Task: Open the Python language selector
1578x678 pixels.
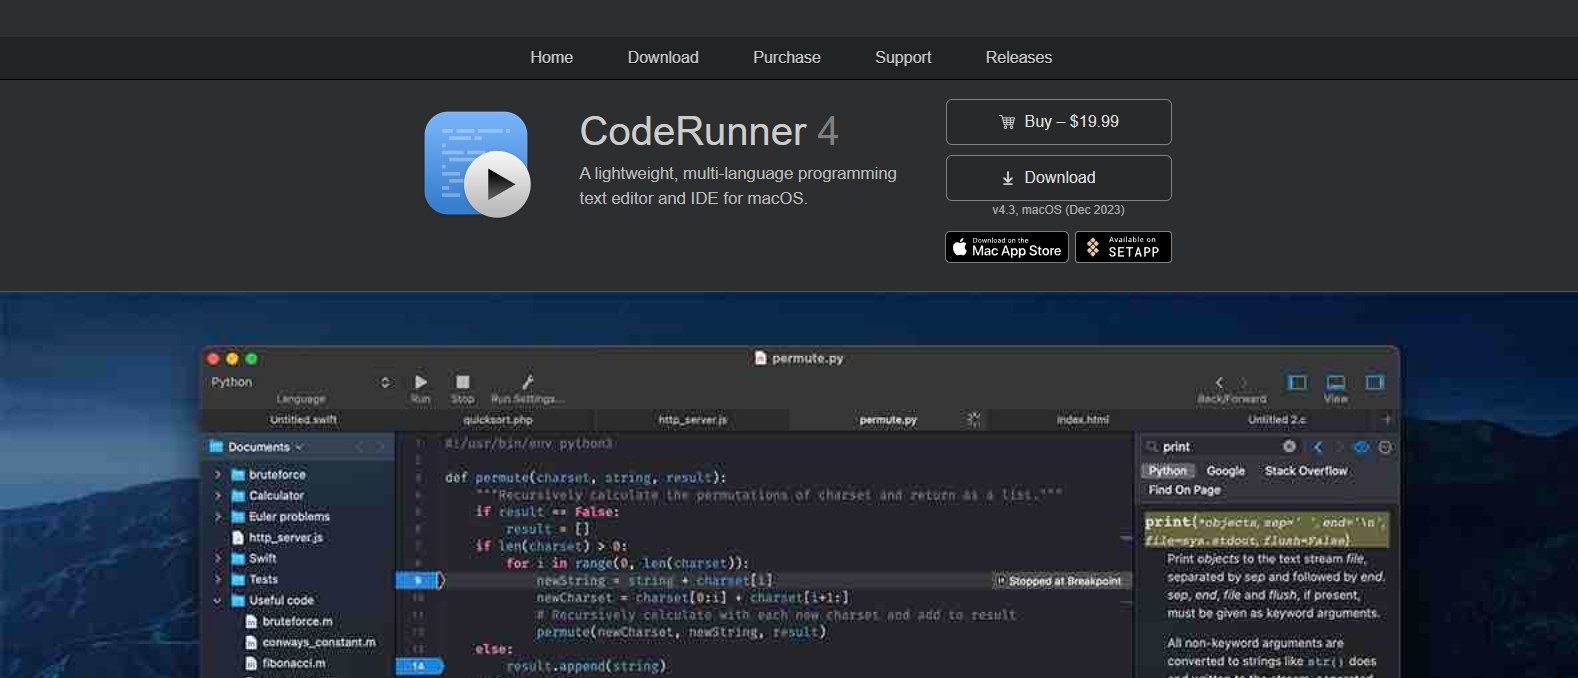Action: (x=300, y=382)
